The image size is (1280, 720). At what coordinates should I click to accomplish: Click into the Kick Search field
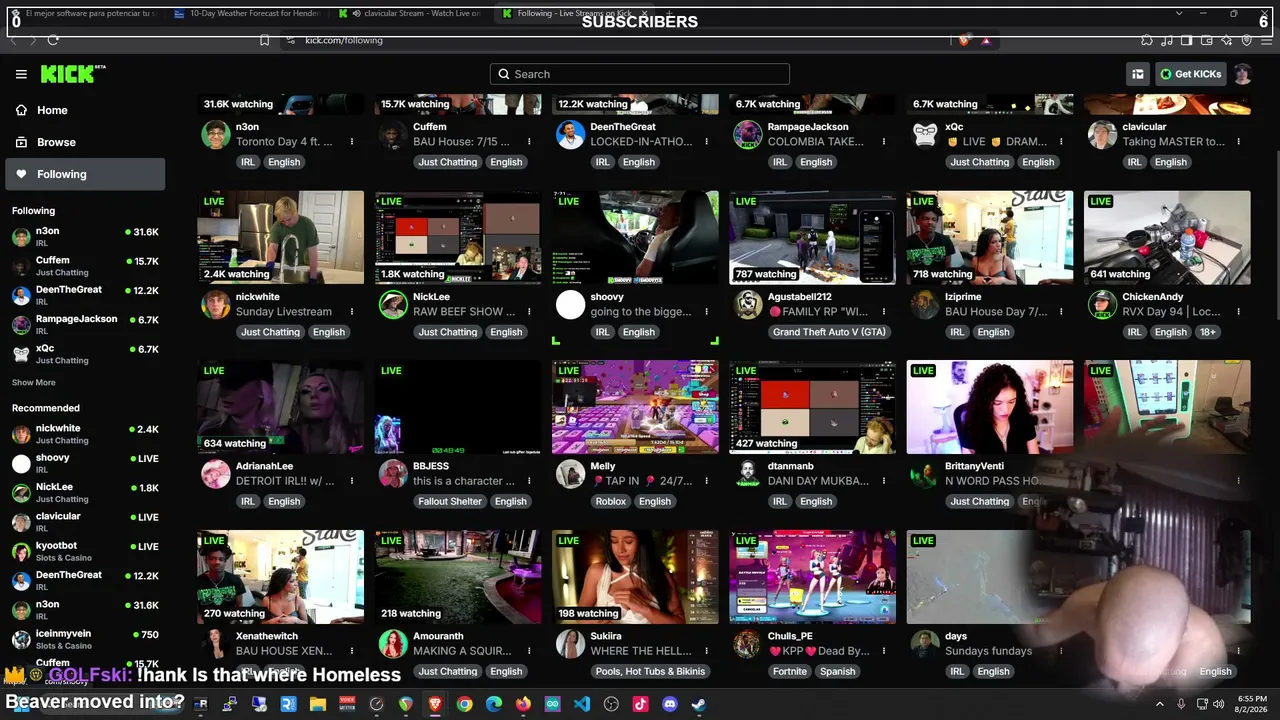(640, 74)
